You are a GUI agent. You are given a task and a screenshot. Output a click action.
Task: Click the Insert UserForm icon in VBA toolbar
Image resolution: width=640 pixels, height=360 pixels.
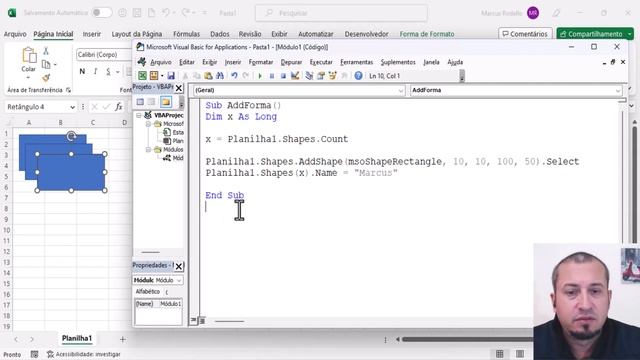(x=154, y=76)
